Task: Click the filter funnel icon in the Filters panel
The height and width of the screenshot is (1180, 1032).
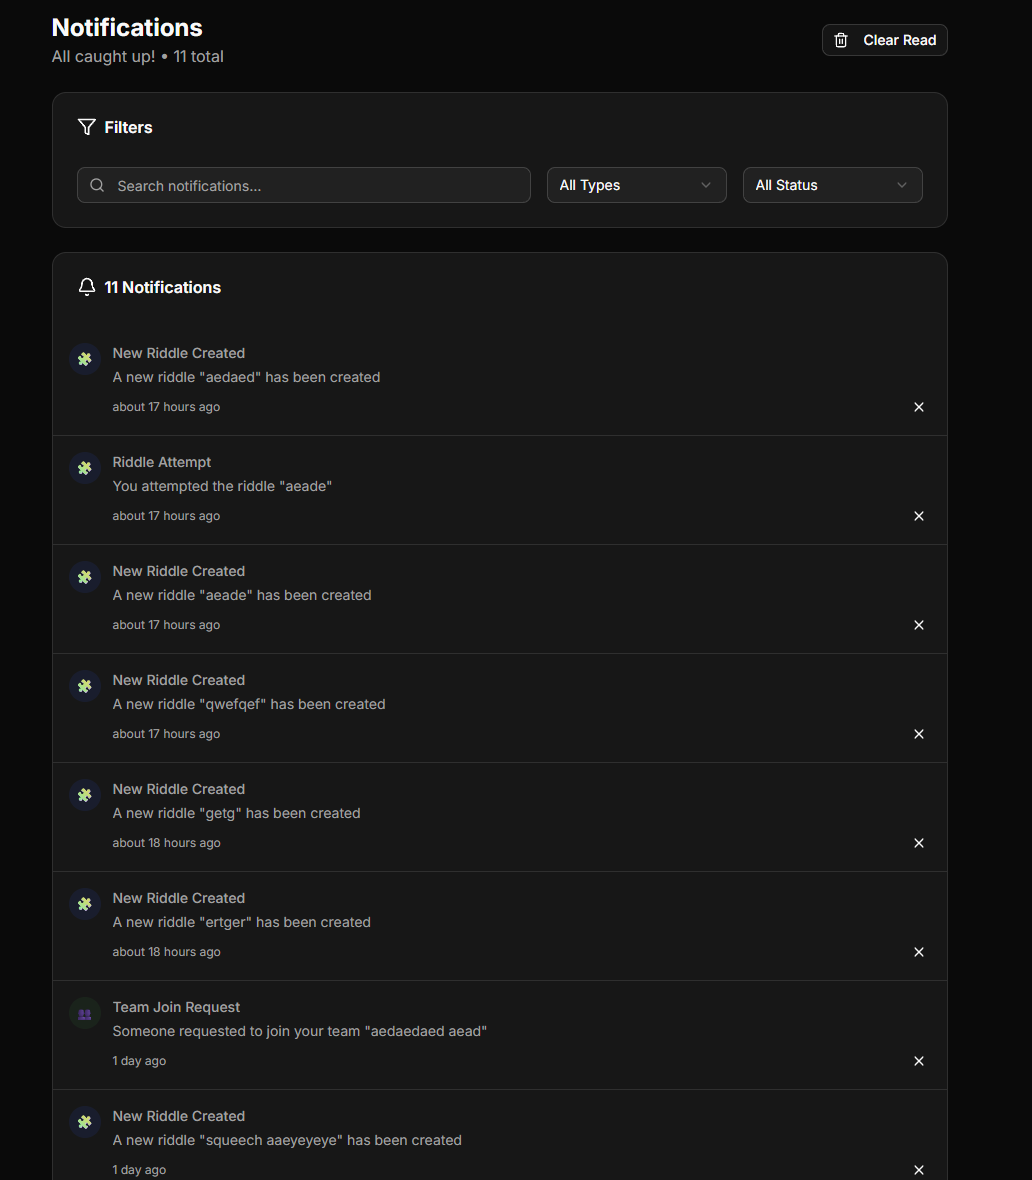Action: [x=86, y=127]
